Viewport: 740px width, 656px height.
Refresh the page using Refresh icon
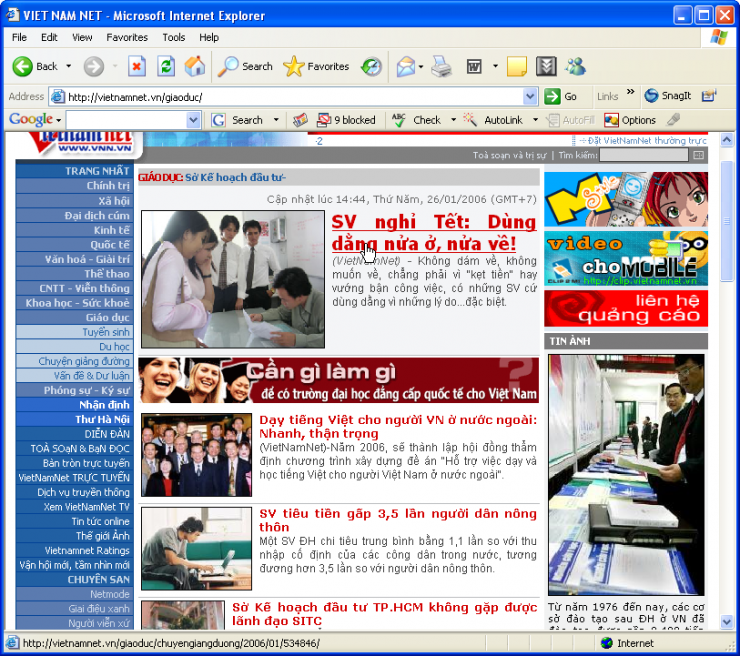[166, 66]
